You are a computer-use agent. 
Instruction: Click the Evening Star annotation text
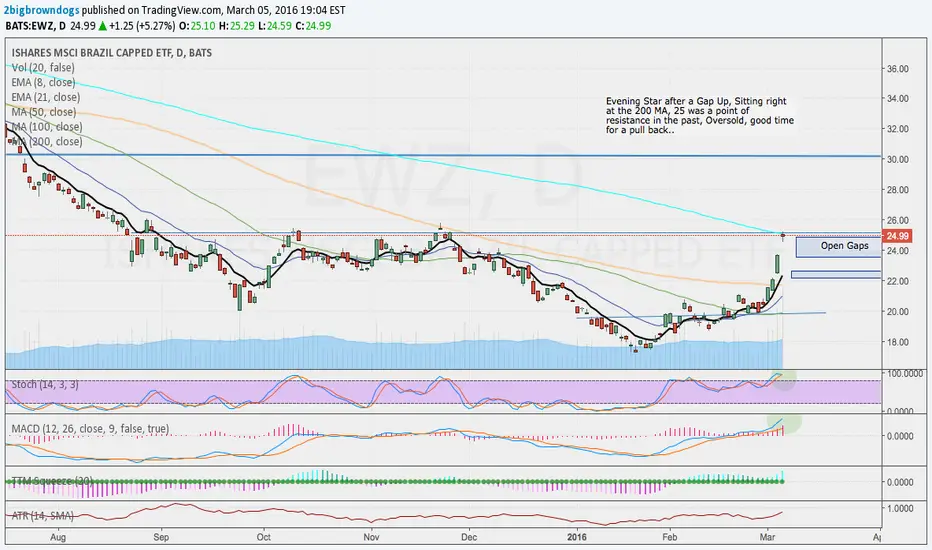700,115
